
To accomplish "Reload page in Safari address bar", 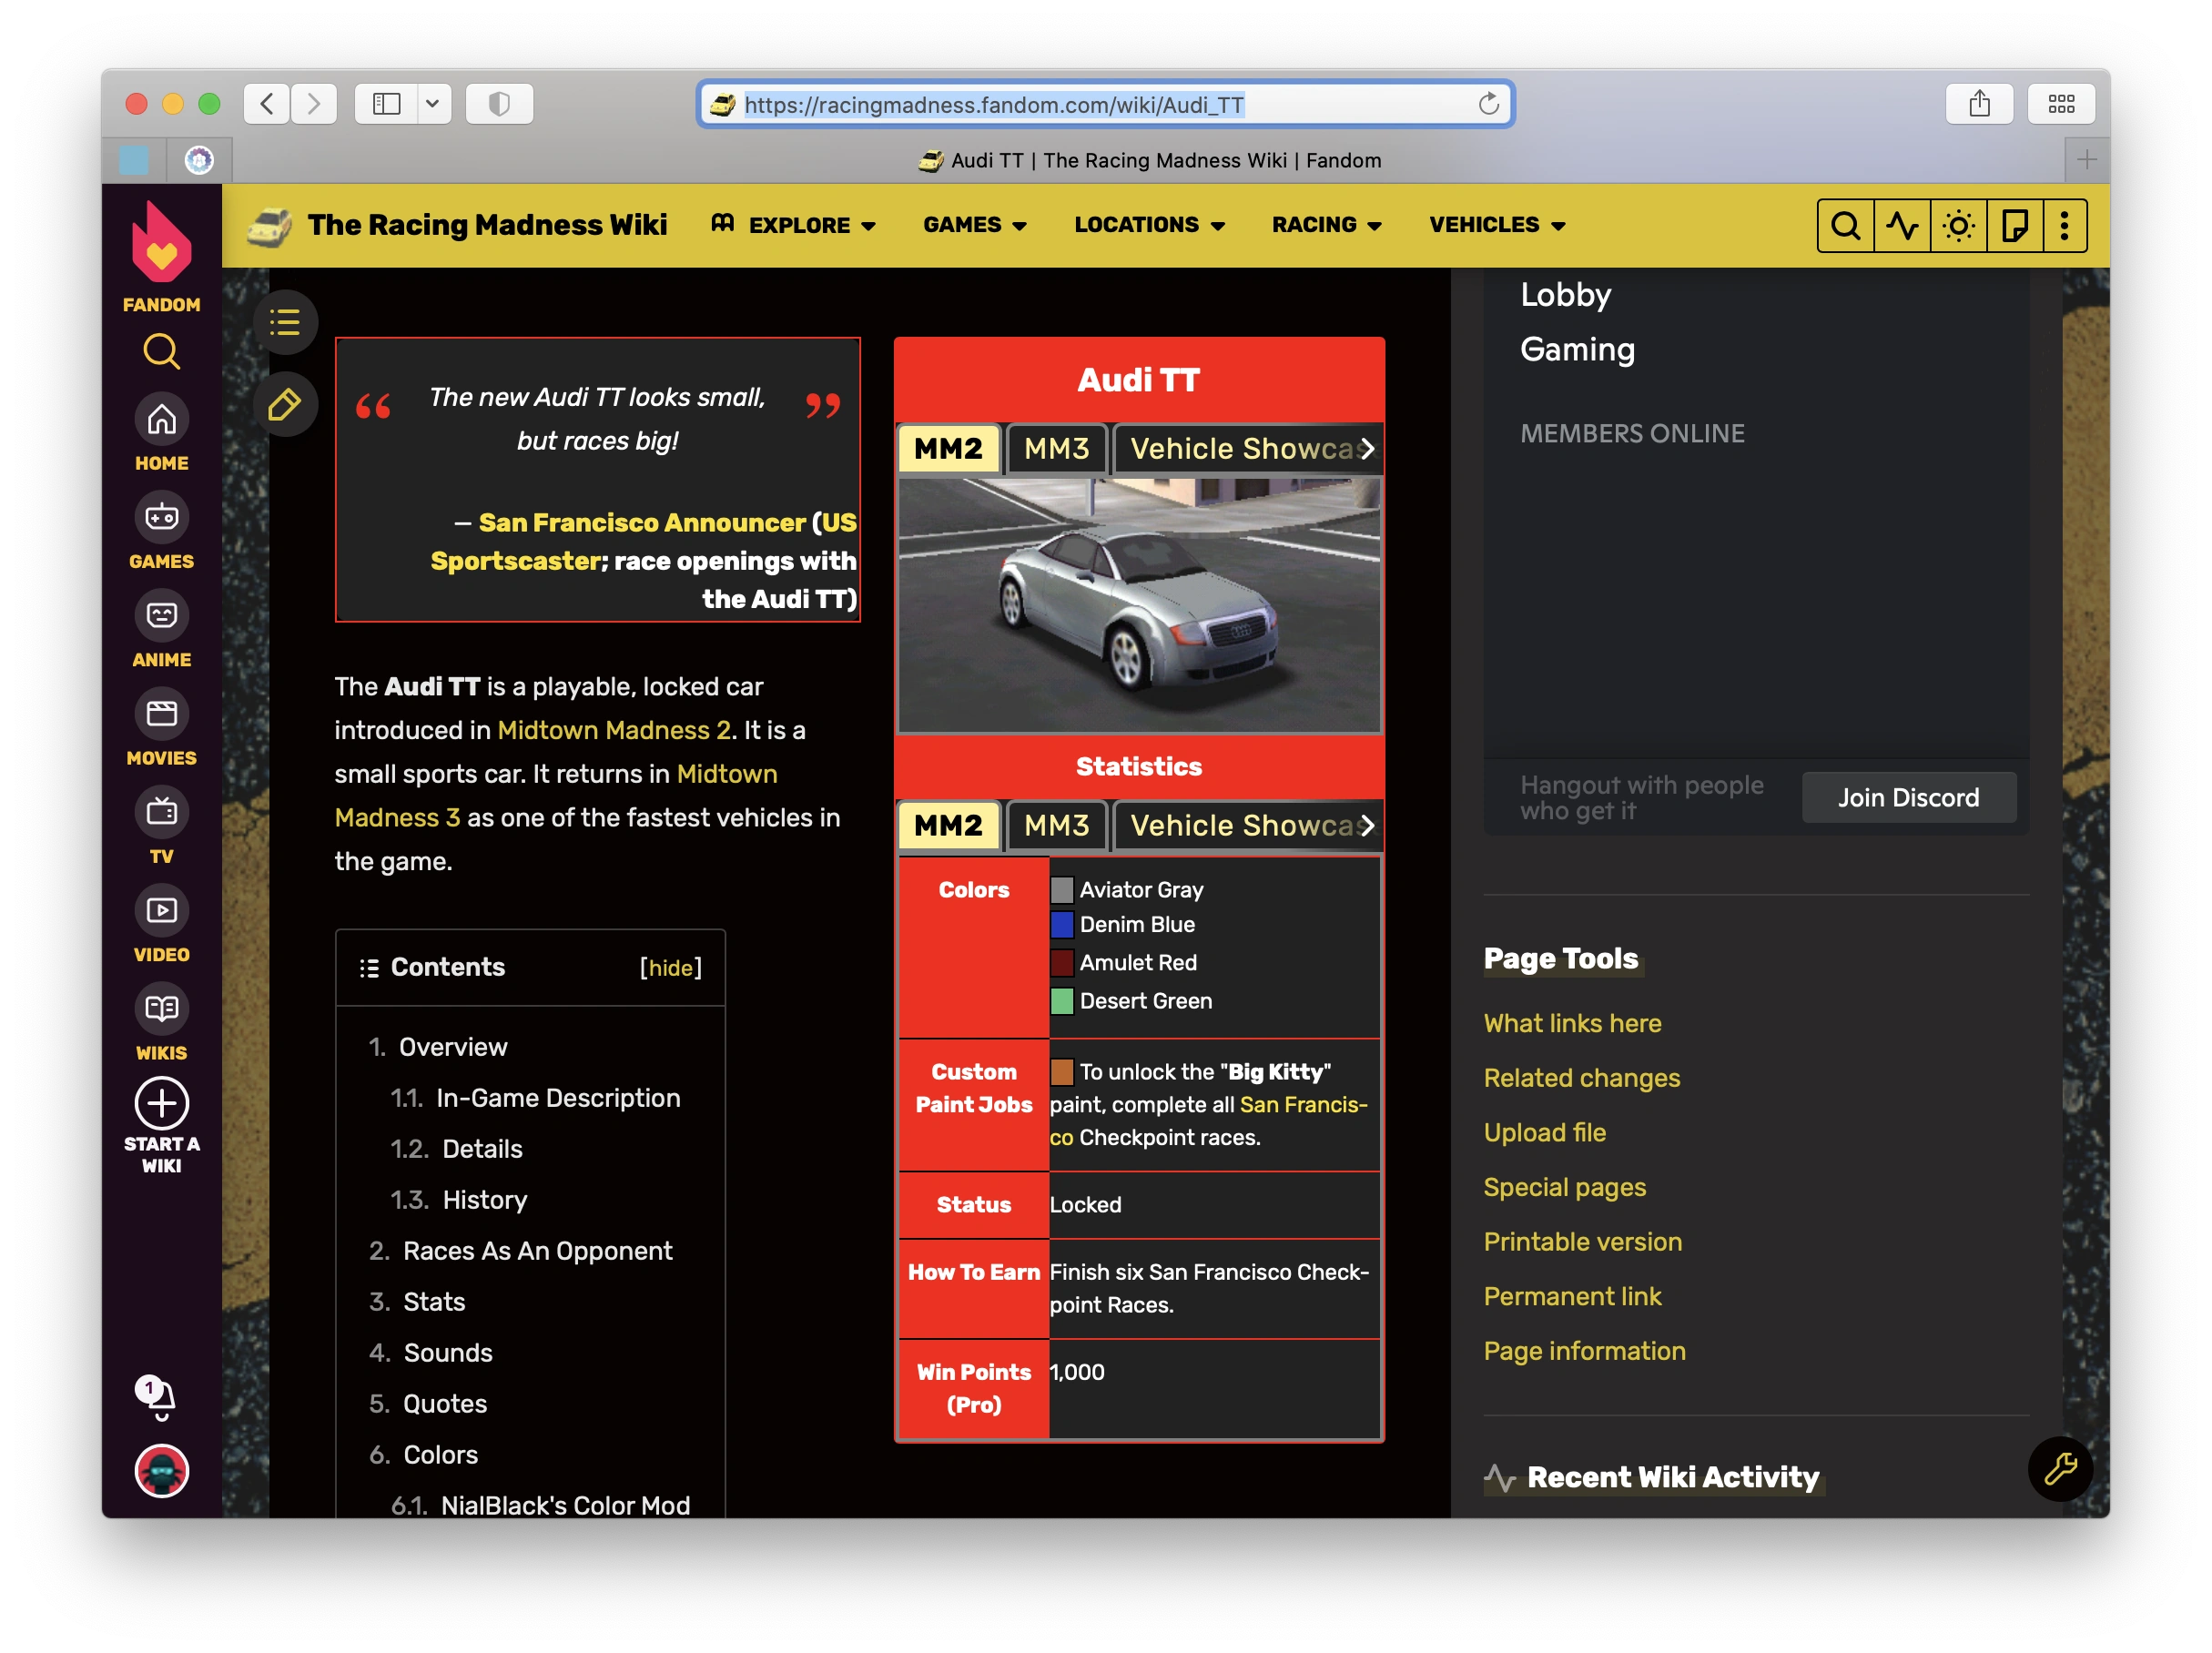I will (x=1489, y=104).
